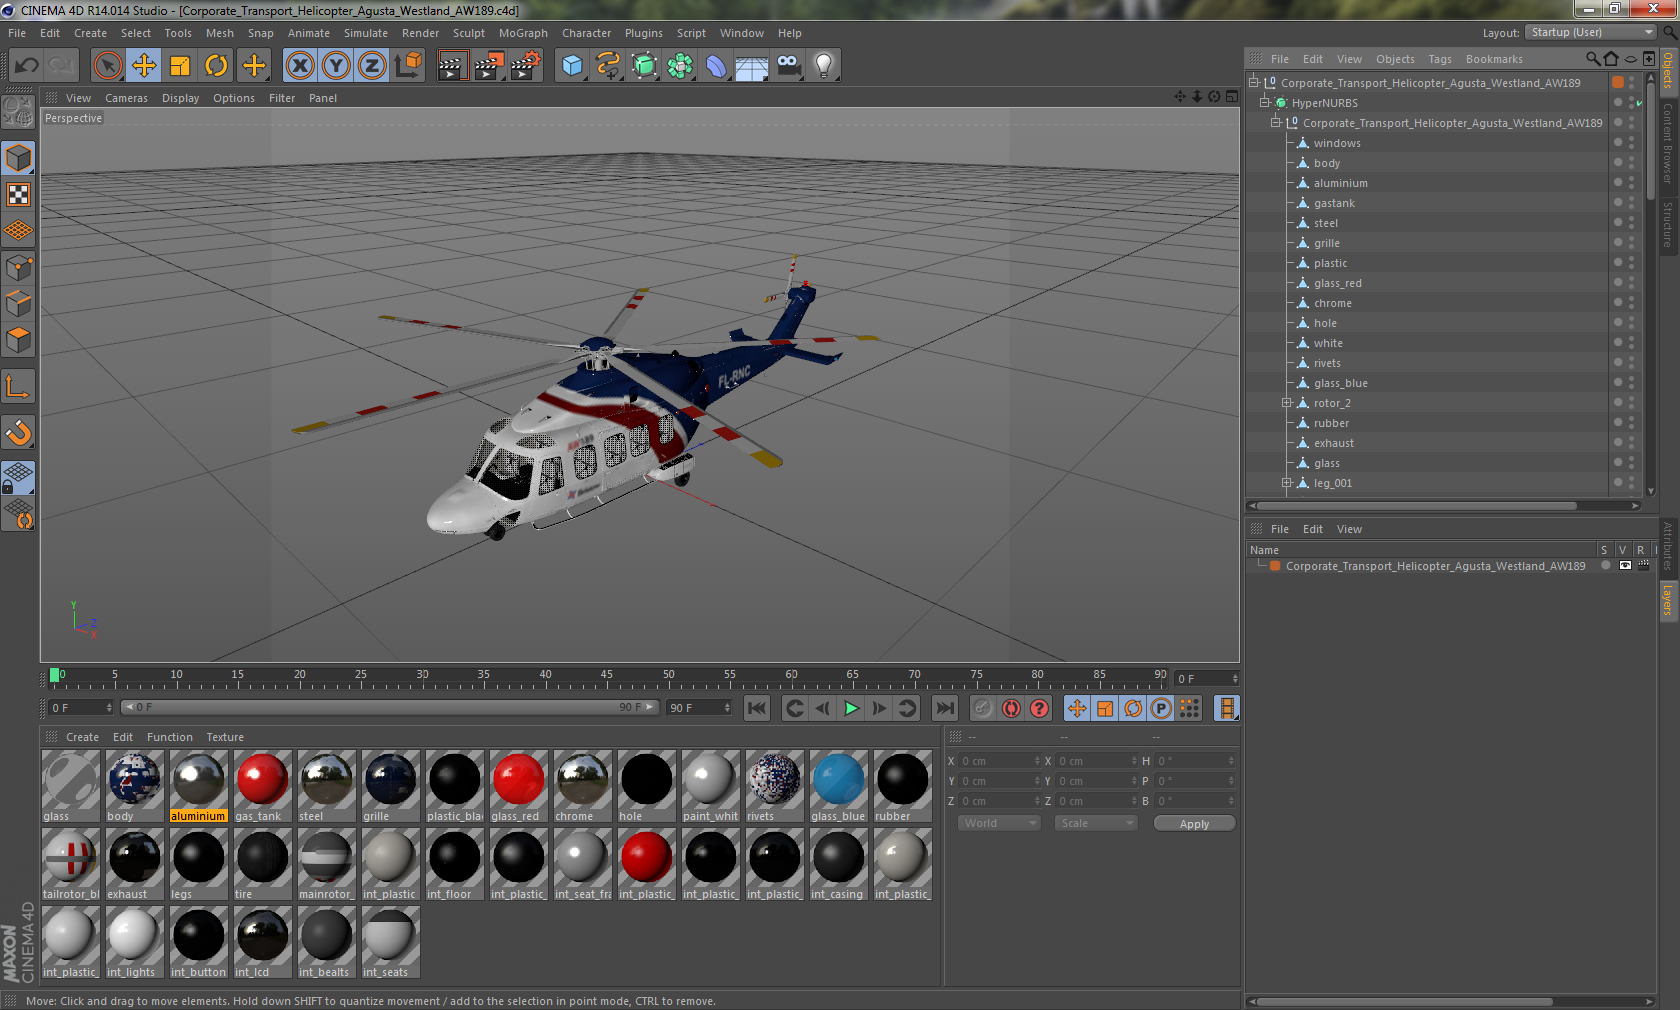The width and height of the screenshot is (1680, 1010).
Task: Open the World coordinate dropdown
Action: [x=999, y=823]
